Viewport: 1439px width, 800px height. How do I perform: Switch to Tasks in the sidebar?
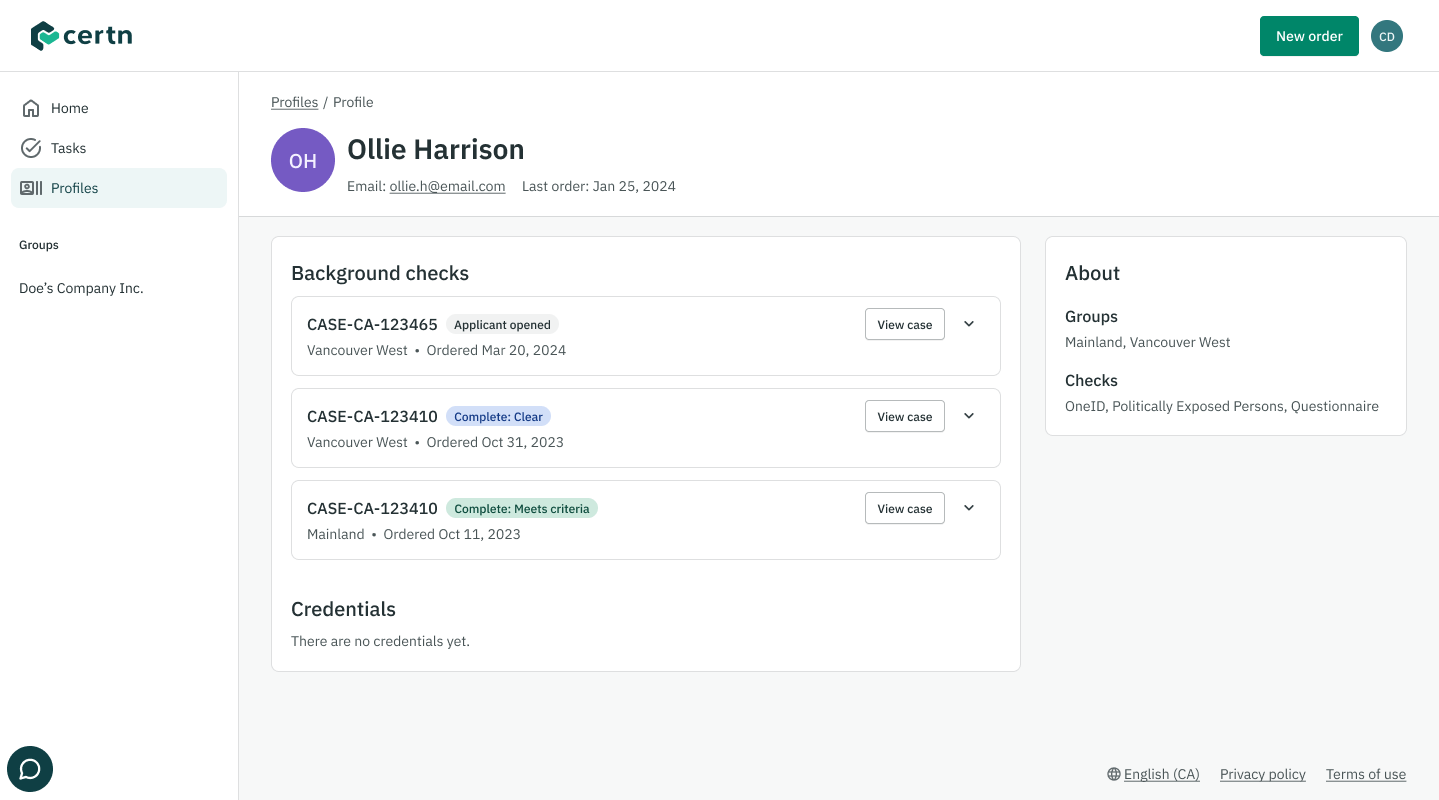coord(68,148)
